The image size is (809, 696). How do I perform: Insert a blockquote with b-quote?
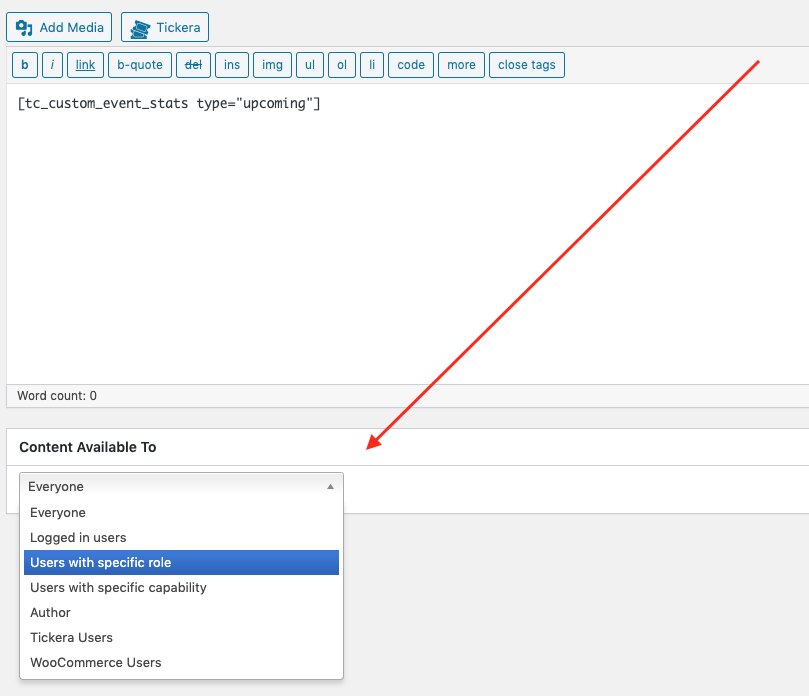pyautogui.click(x=140, y=65)
